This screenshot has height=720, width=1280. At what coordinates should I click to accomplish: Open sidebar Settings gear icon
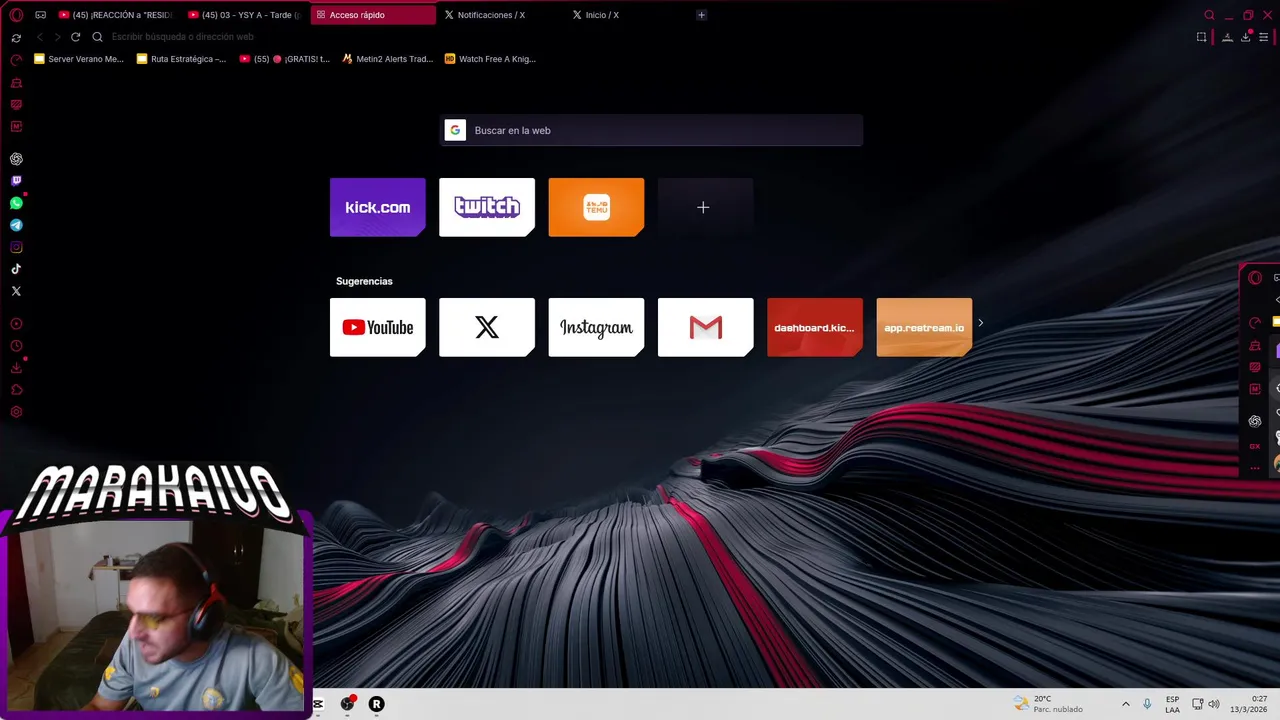point(16,412)
